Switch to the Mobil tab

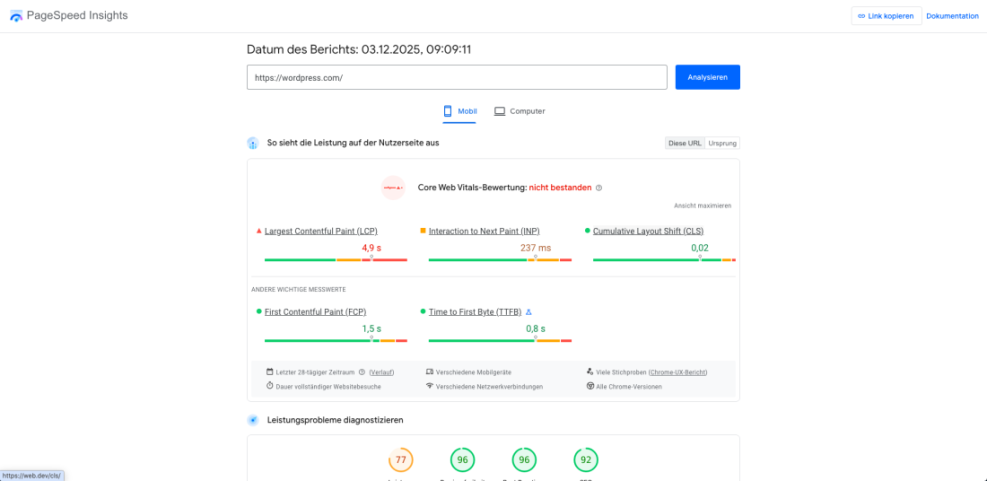[460, 111]
